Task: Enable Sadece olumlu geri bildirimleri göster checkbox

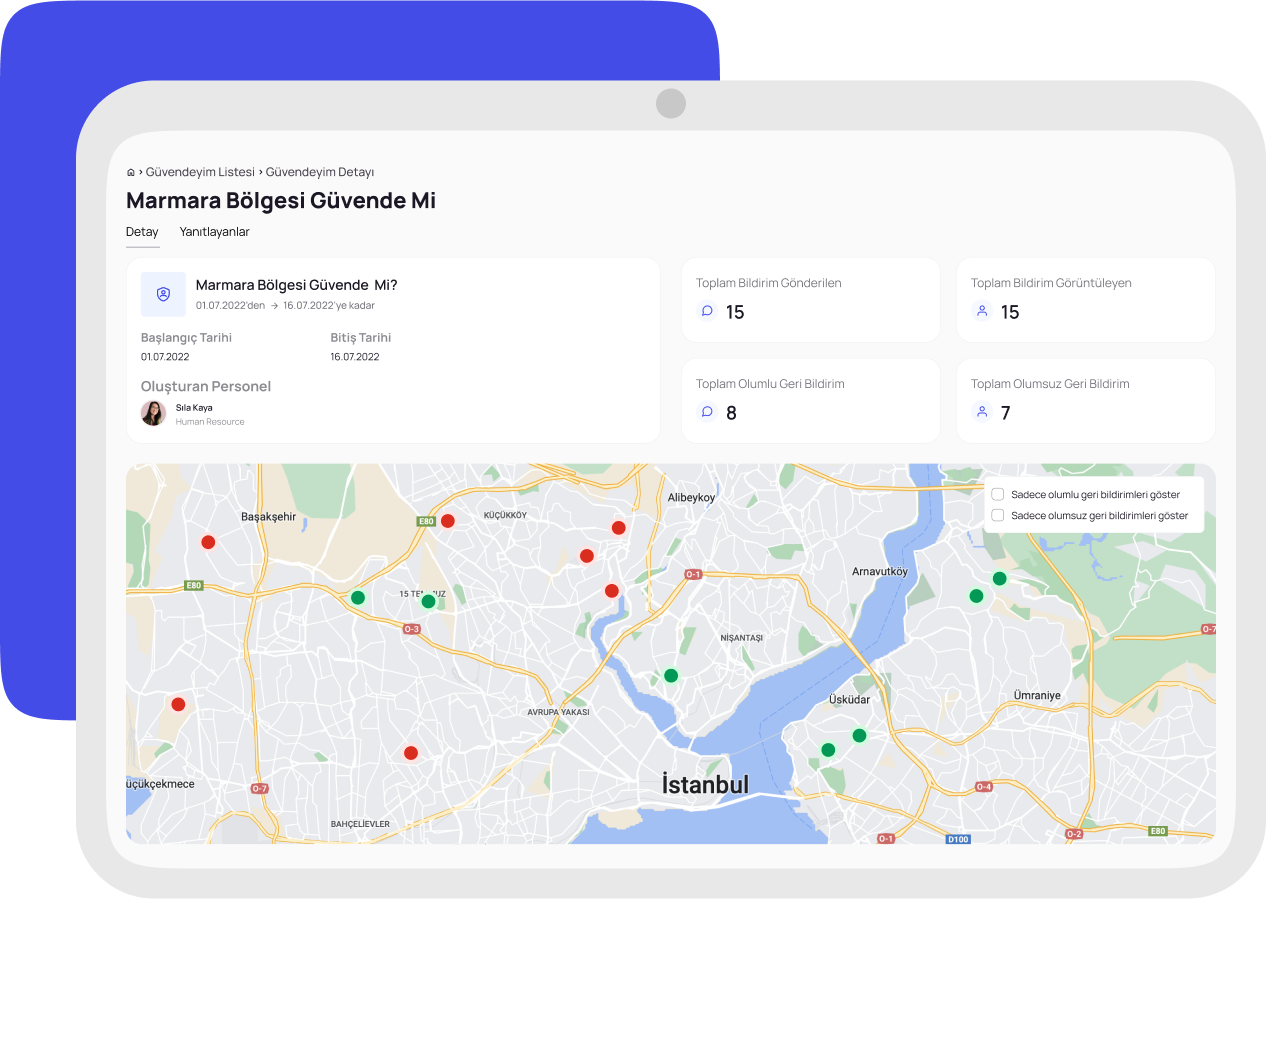Action: (x=998, y=494)
